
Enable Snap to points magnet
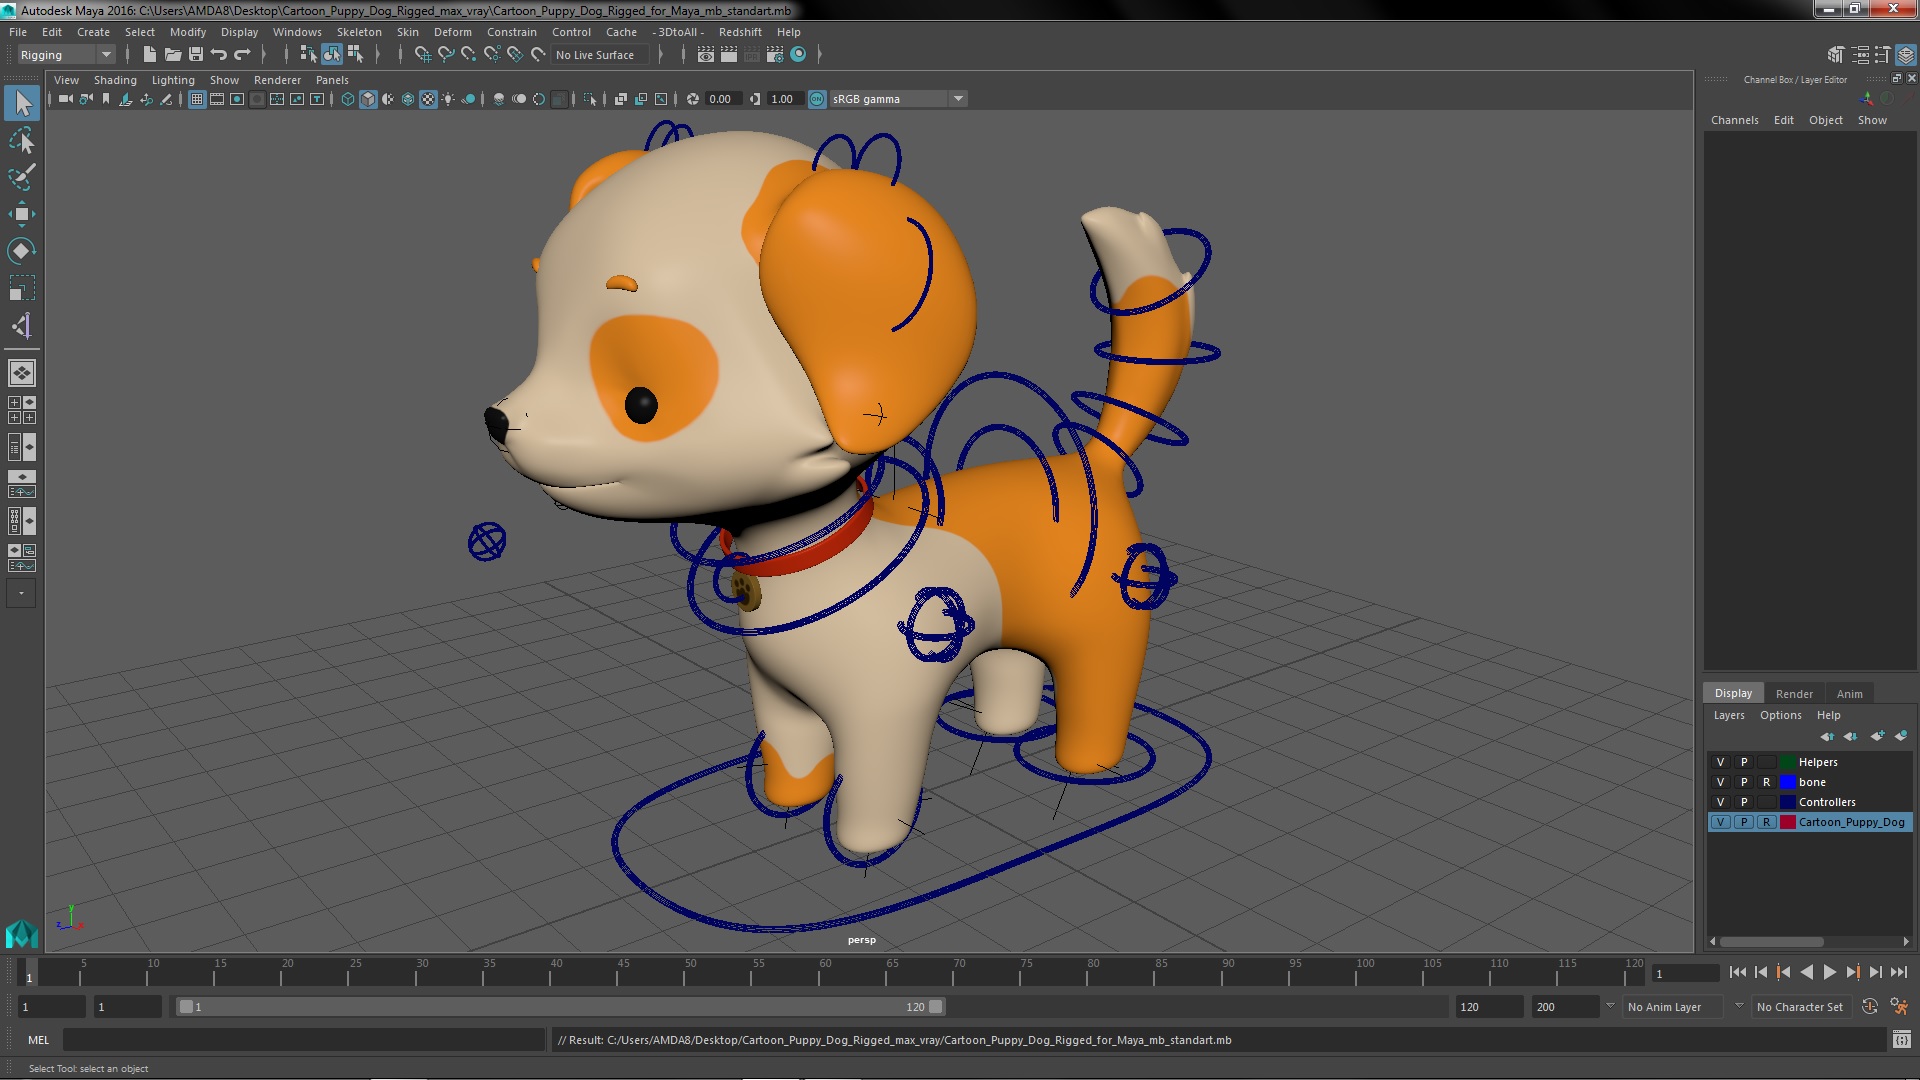coord(469,55)
